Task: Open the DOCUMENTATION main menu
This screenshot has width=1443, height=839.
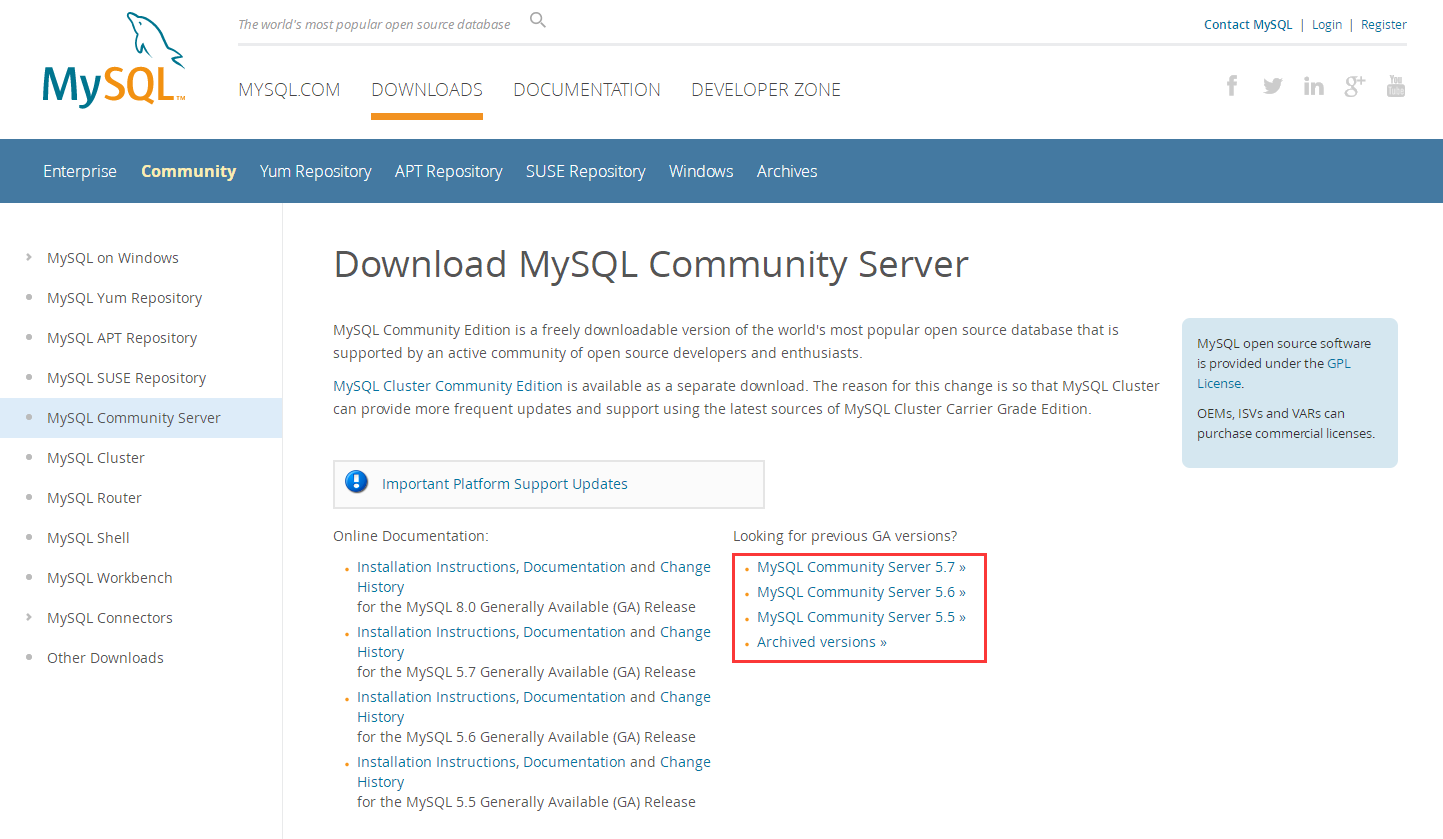Action: point(586,90)
